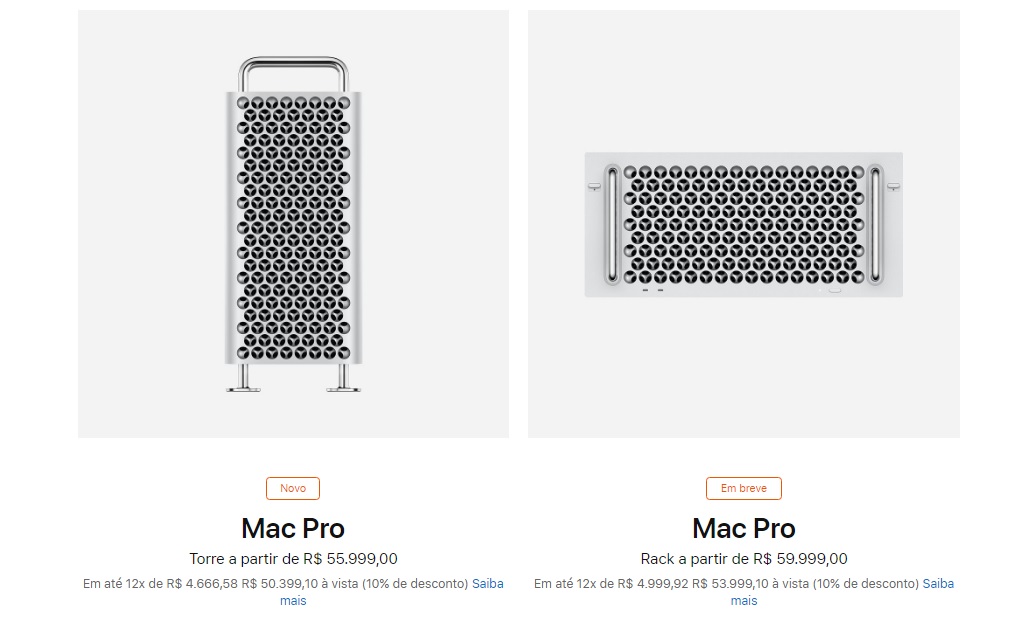Open the left "Saiba mais" link

click(485, 583)
